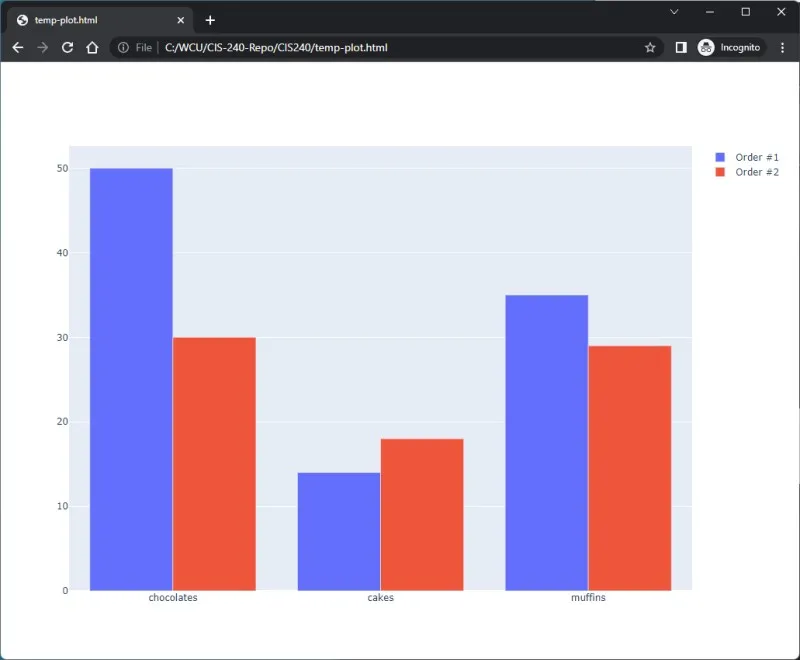800x660 pixels.
Task: Click the blue muffins bar
Action: [x=546, y=442]
